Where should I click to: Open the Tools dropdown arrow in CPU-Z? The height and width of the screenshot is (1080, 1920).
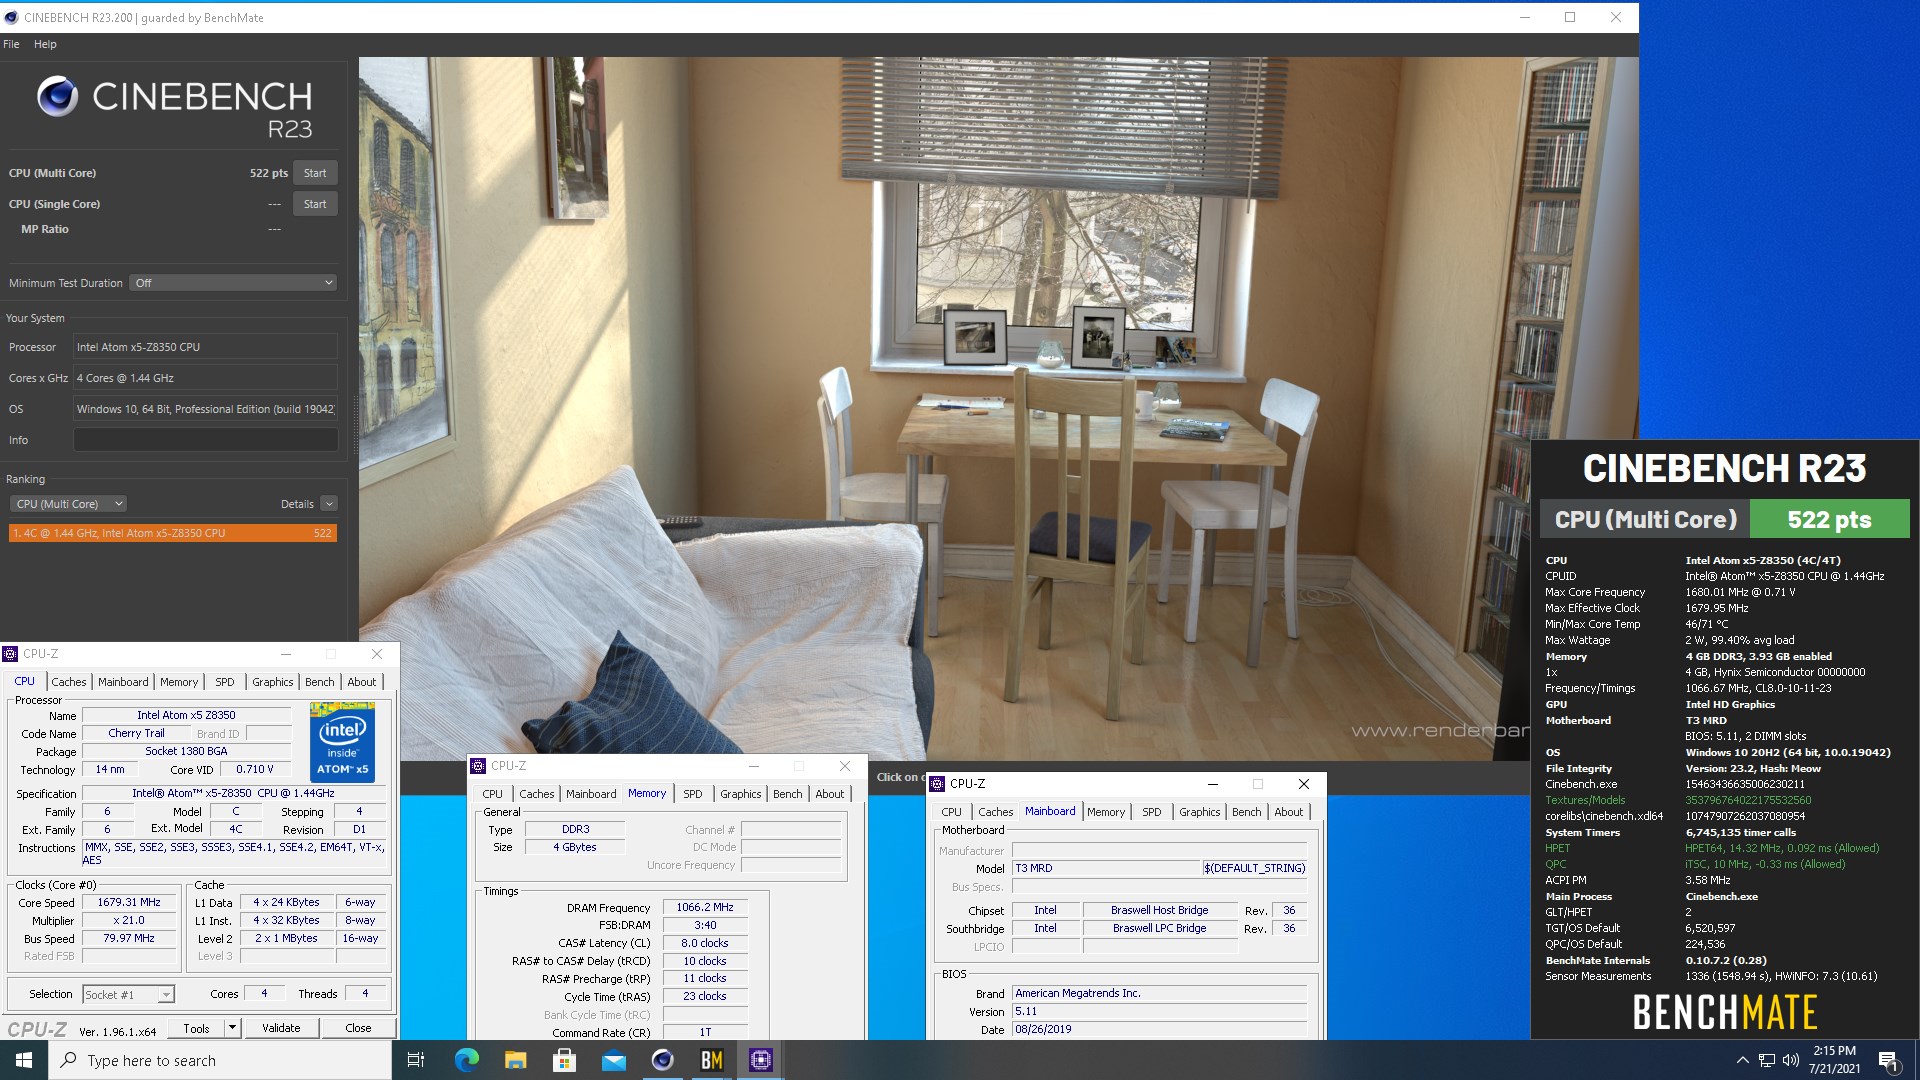click(x=232, y=1028)
